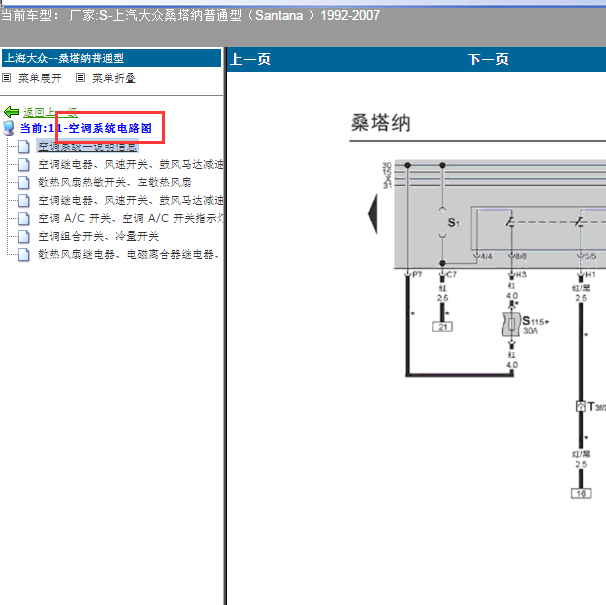This screenshot has width=606, height=605.
Task: Click the S115 30A fuse symbol
Action: pos(511,324)
